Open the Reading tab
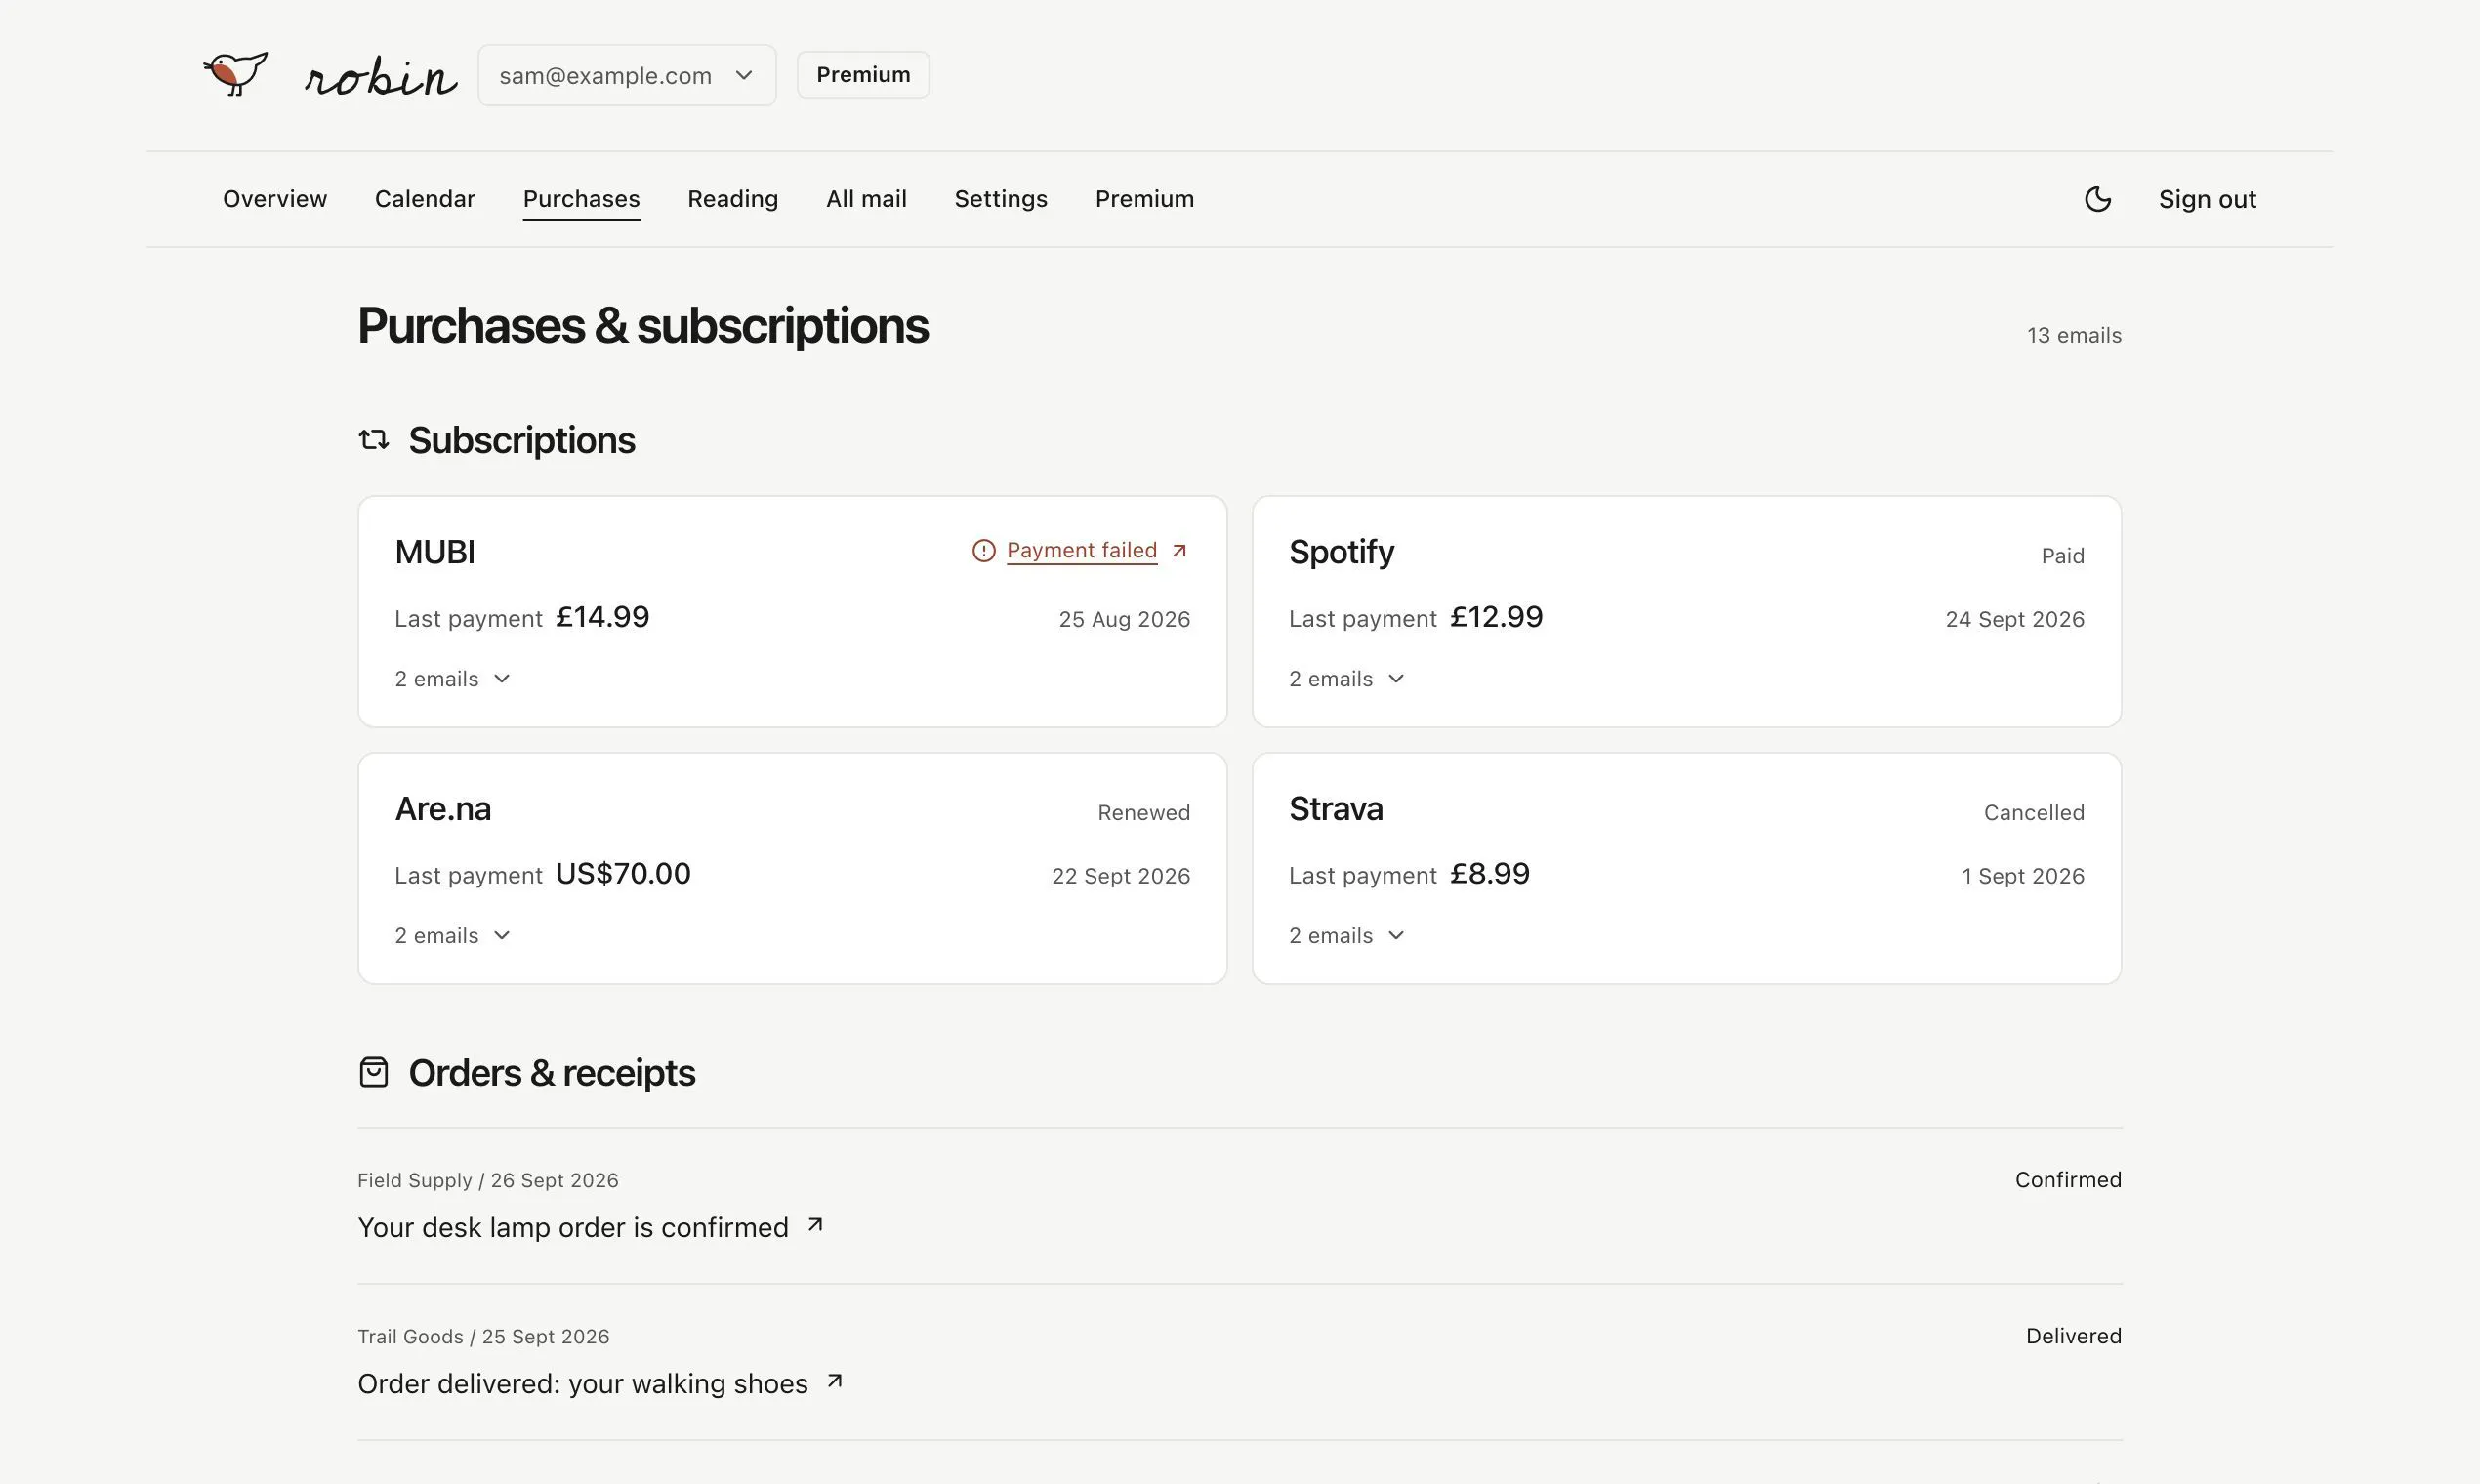 click(x=733, y=199)
